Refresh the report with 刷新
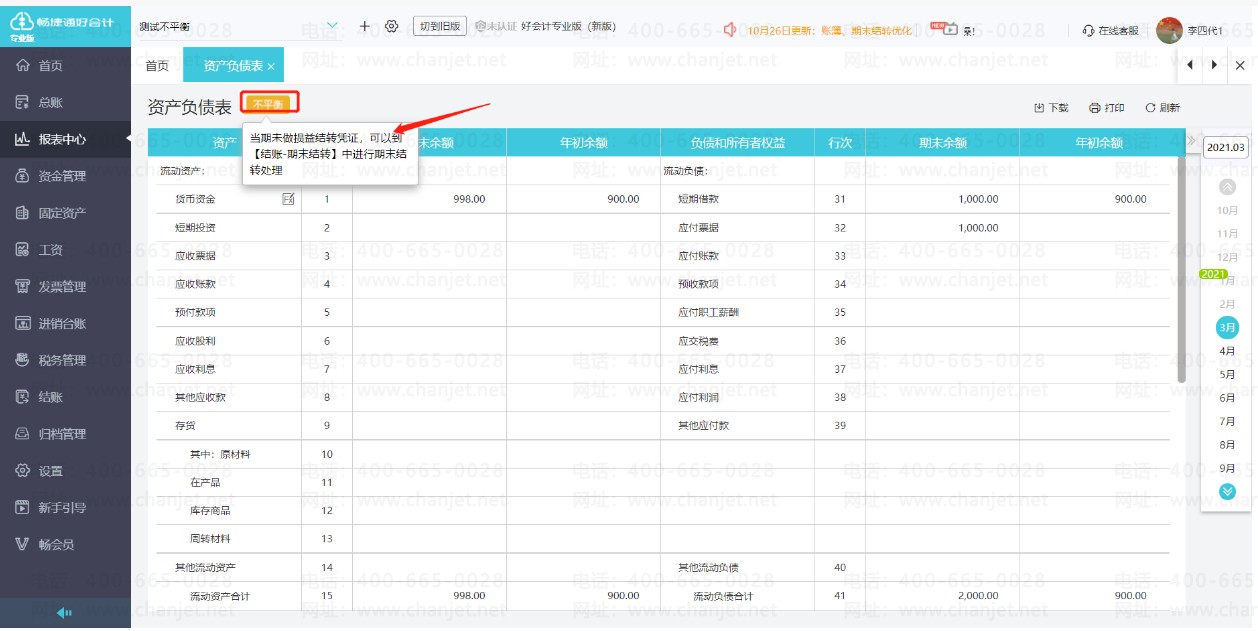The height and width of the screenshot is (631, 1258). [x=1162, y=108]
